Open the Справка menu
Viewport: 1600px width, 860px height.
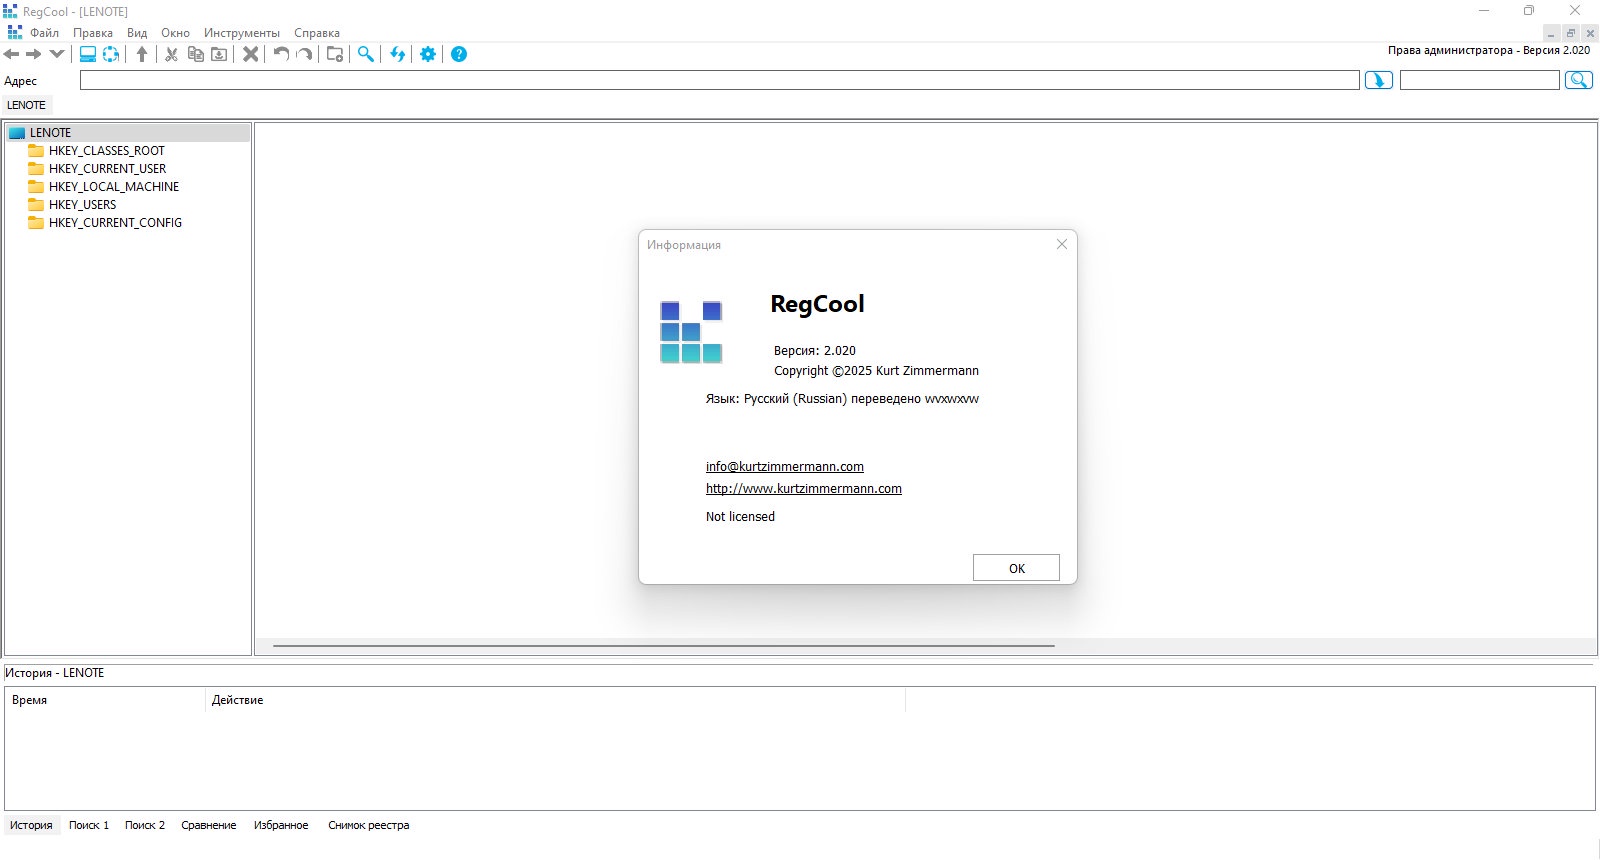[317, 33]
